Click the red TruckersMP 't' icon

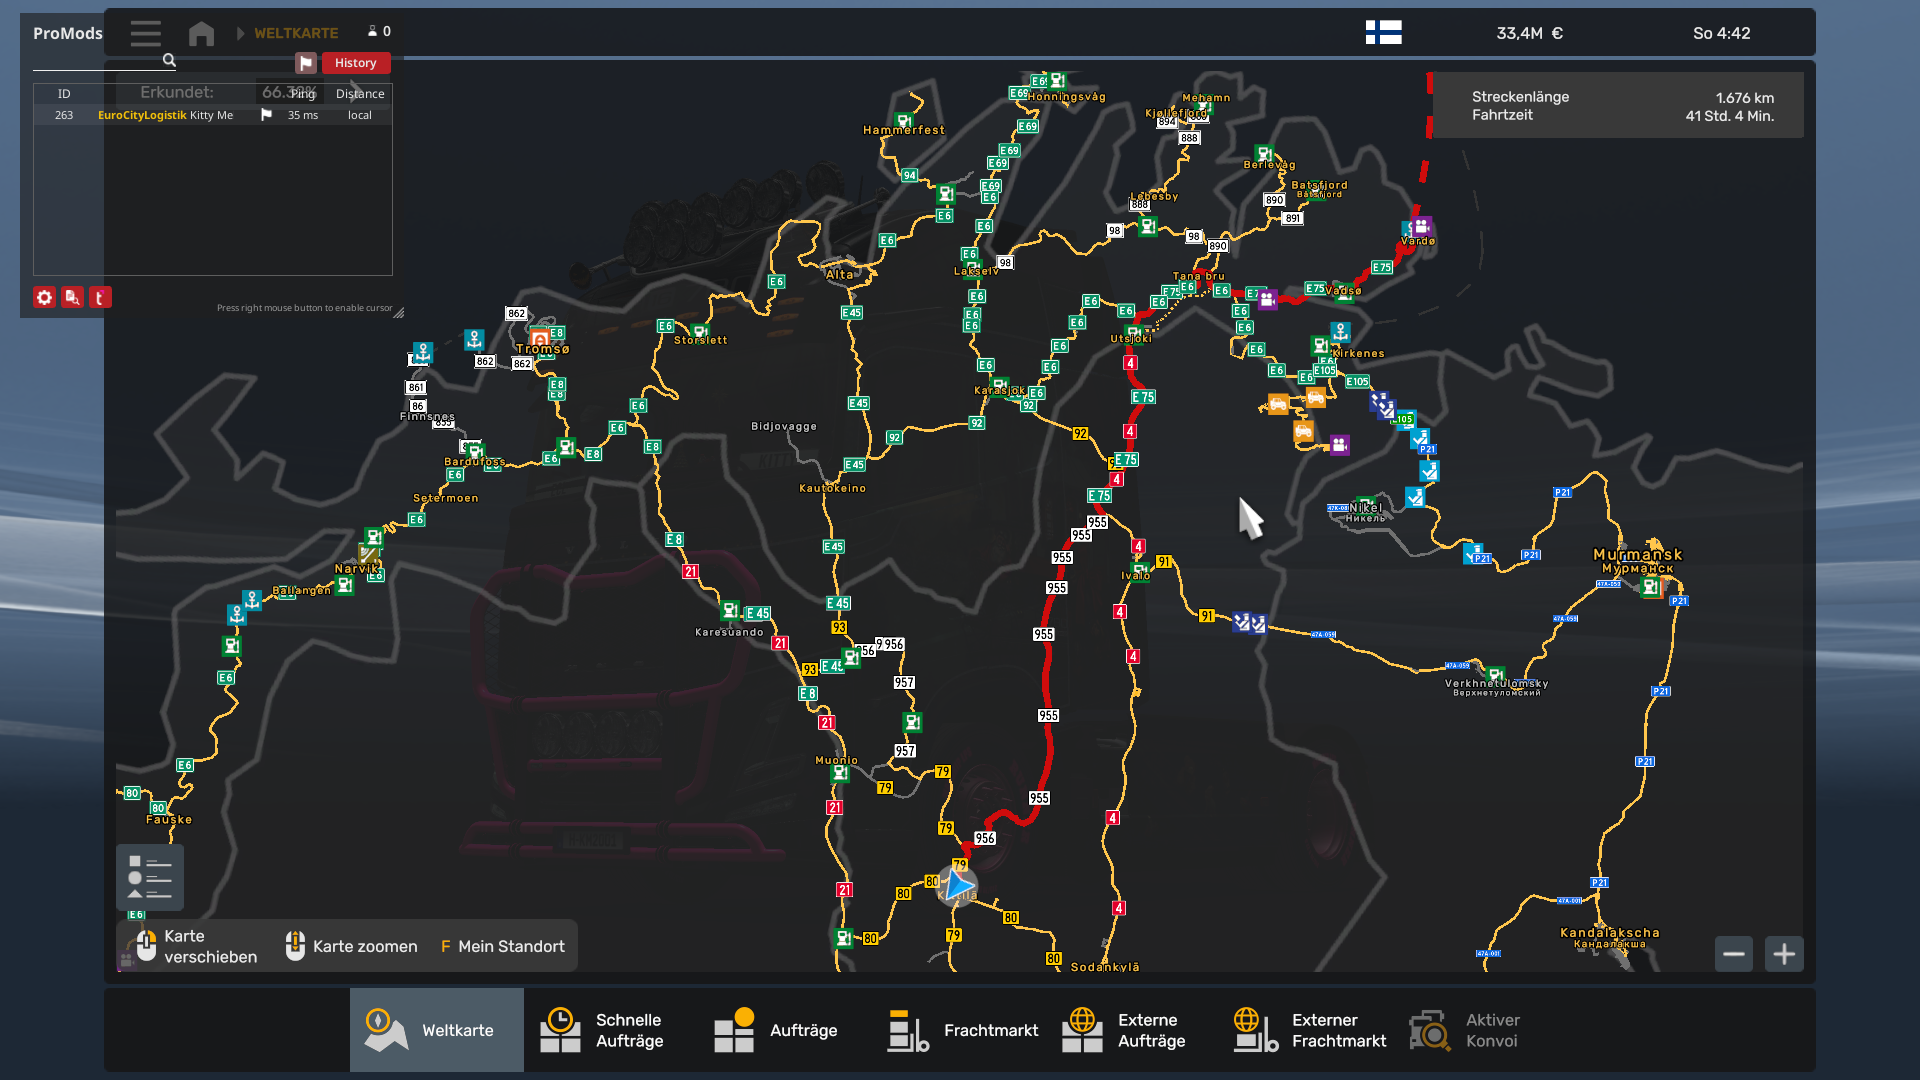coord(100,297)
